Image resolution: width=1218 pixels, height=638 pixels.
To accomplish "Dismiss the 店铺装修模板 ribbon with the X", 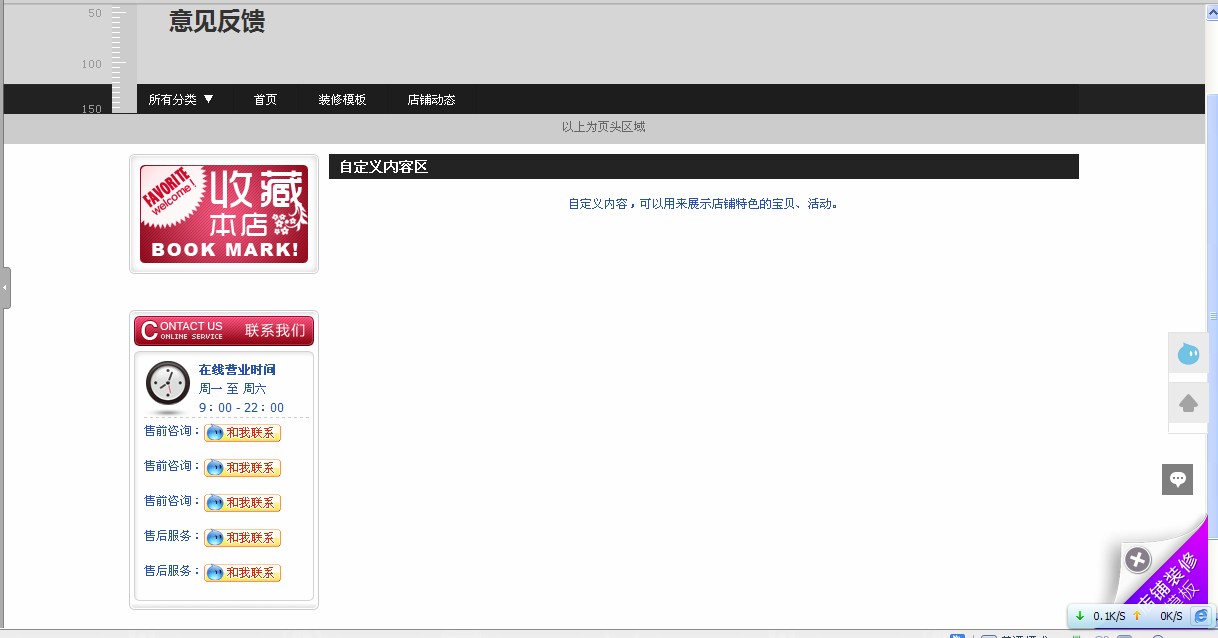I will click(1136, 560).
